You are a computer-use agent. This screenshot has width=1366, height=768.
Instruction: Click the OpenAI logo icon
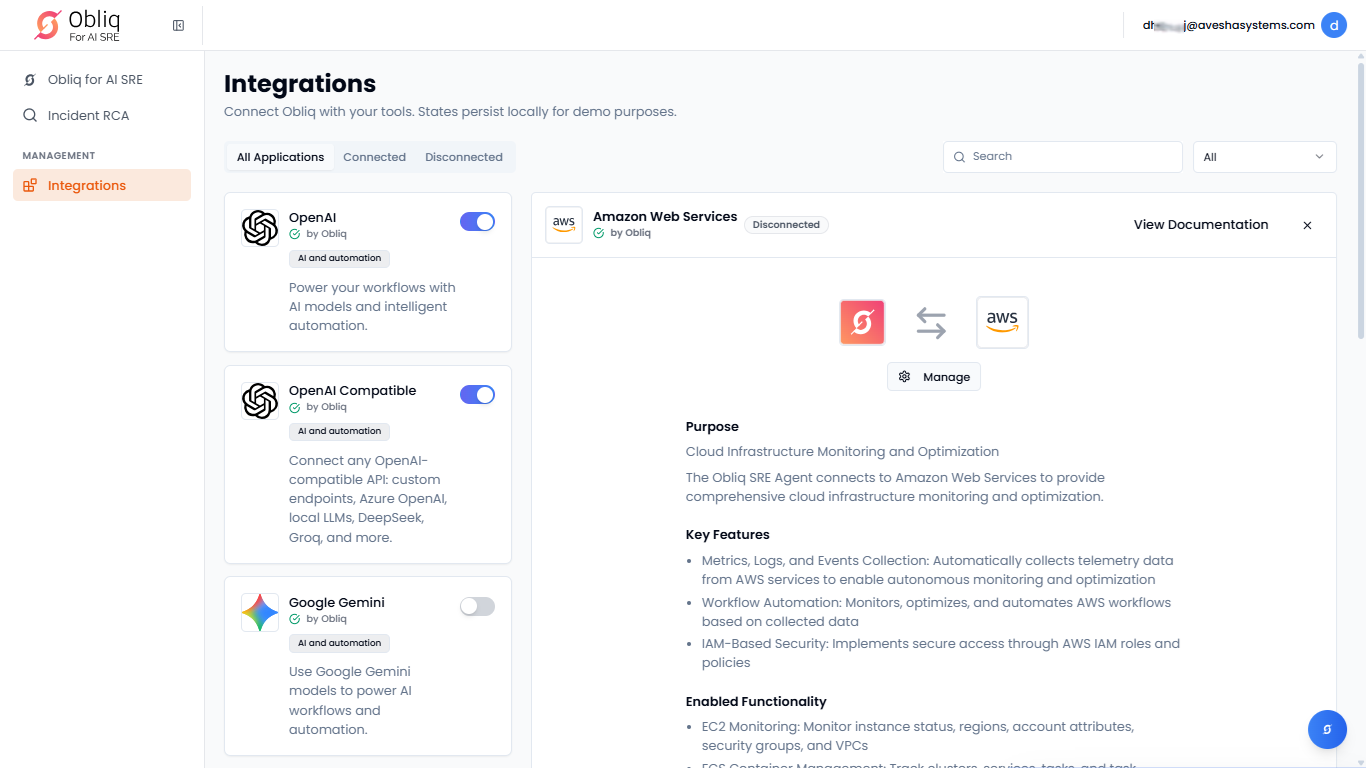[x=260, y=228]
